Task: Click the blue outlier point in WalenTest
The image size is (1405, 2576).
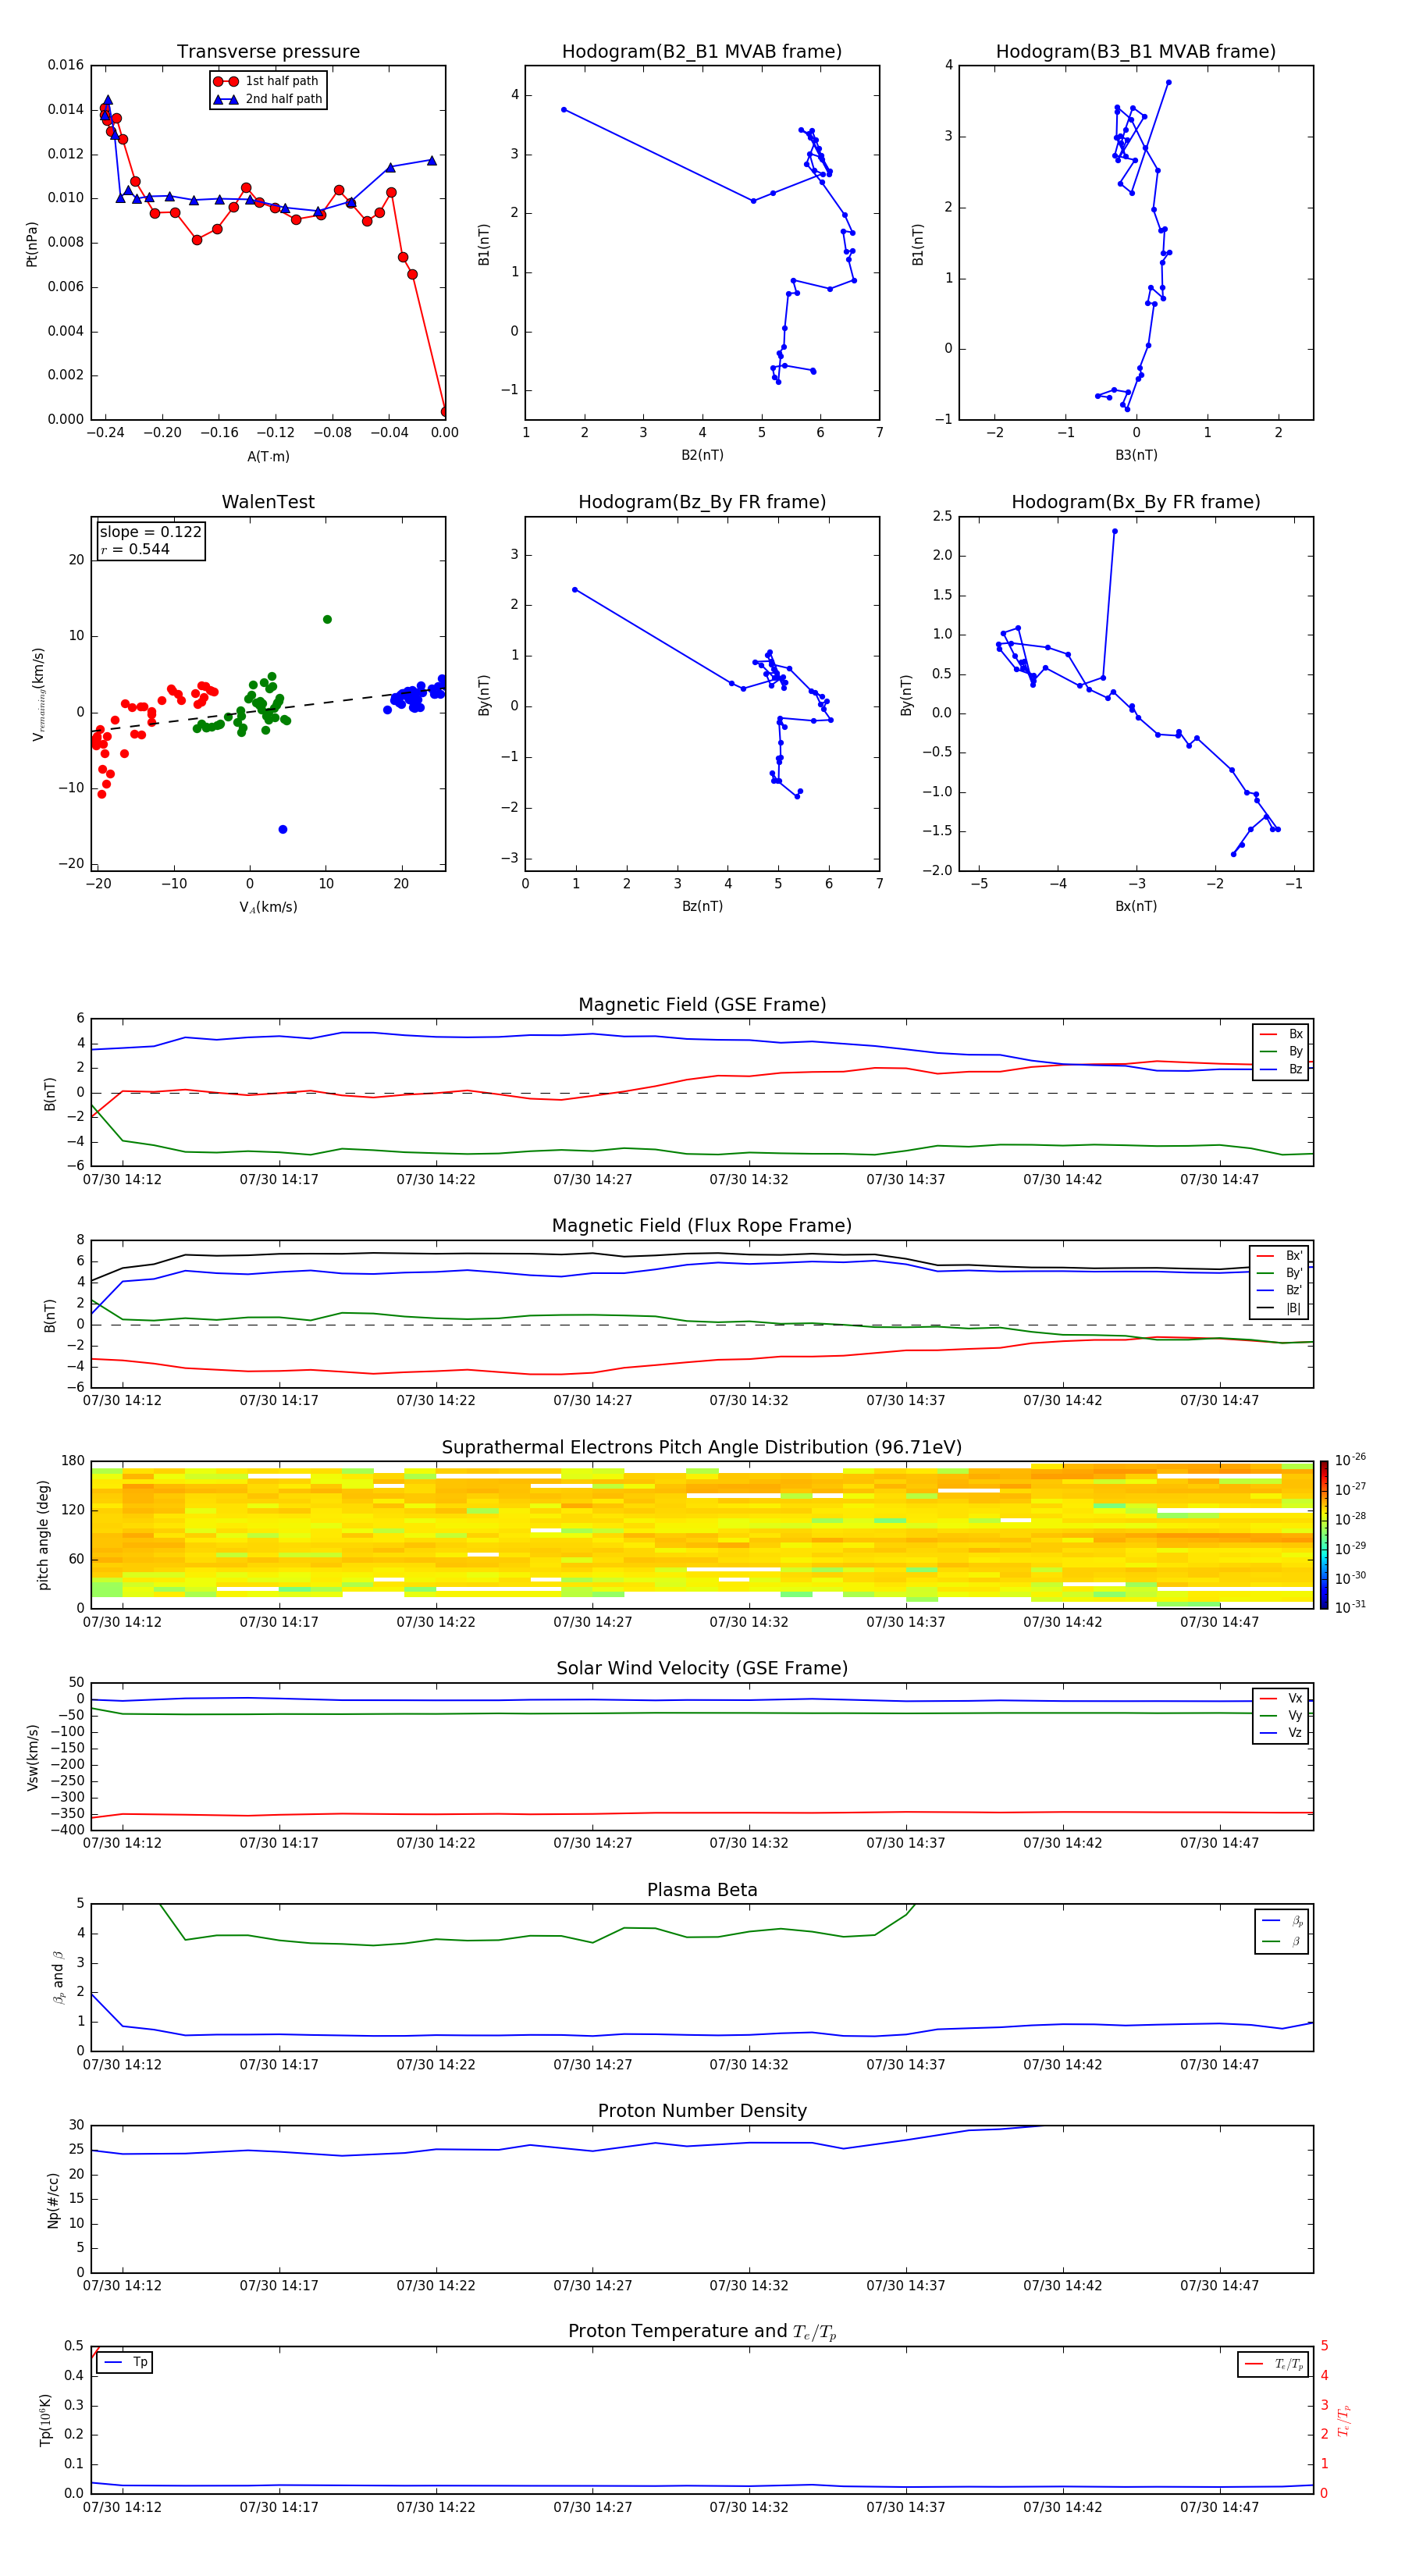Action: point(283,830)
